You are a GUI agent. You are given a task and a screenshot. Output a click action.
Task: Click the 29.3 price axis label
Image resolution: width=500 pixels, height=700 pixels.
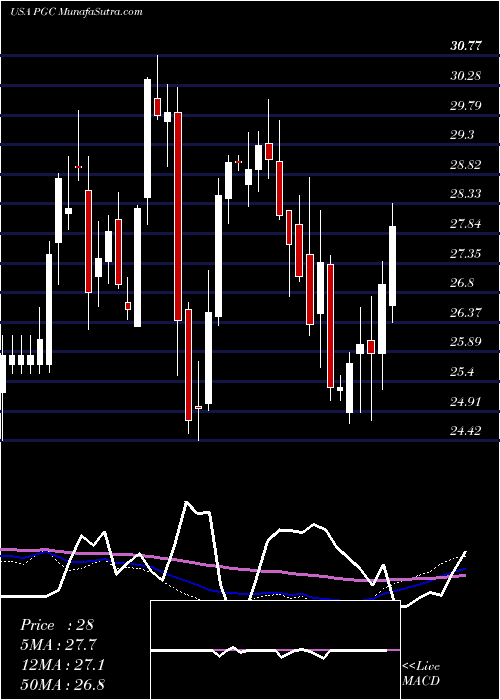[462, 135]
